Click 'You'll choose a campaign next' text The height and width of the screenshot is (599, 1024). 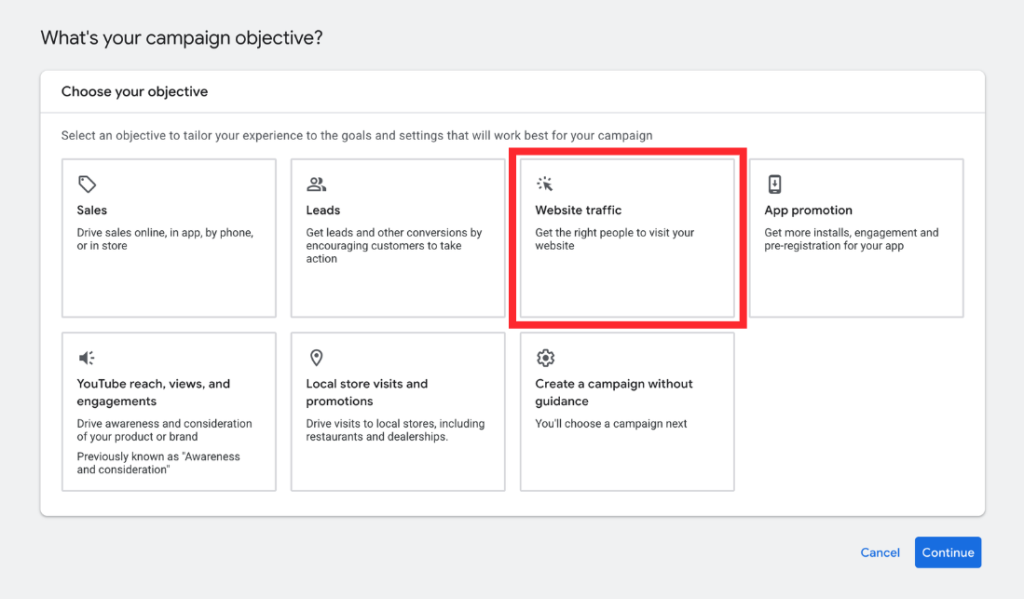pos(611,424)
